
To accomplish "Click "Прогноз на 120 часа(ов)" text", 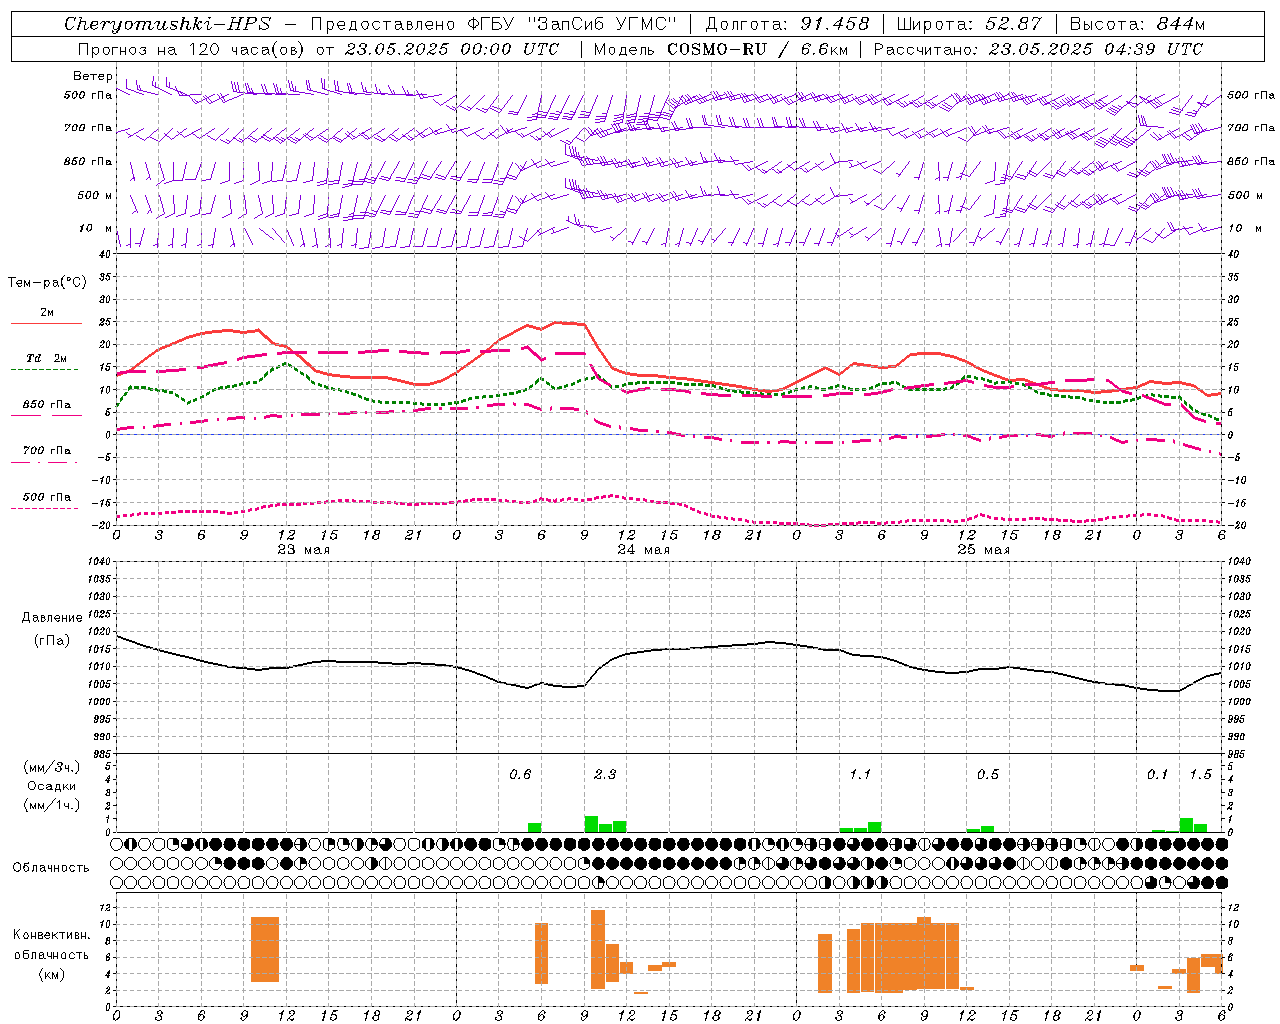I will (x=191, y=49).
